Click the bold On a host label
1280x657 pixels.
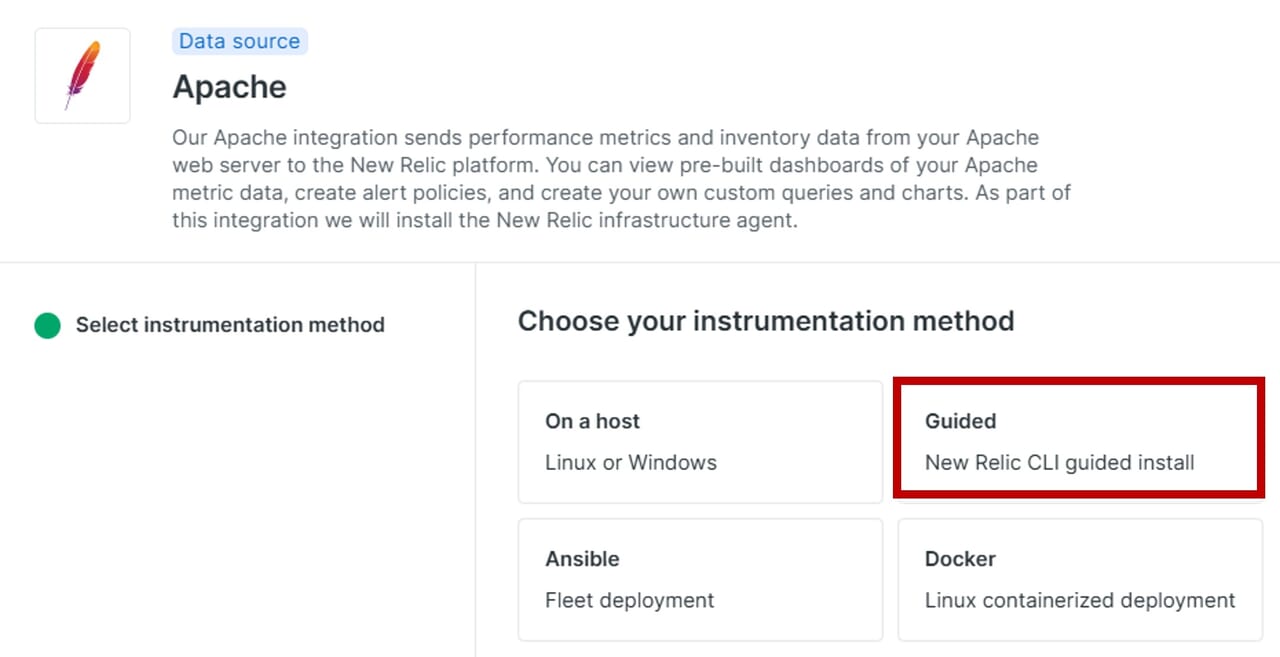tap(592, 421)
